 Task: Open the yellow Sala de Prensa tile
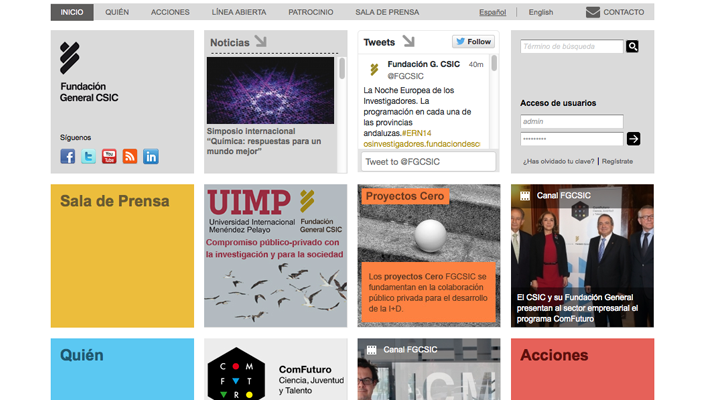click(122, 256)
